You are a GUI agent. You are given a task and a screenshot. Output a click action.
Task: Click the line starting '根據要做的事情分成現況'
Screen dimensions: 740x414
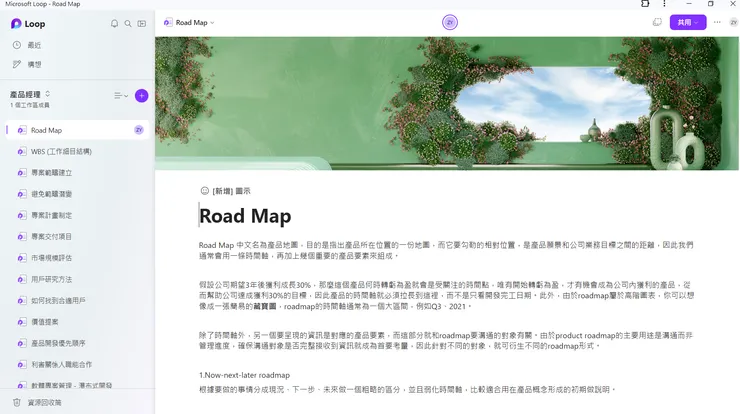[407, 390]
